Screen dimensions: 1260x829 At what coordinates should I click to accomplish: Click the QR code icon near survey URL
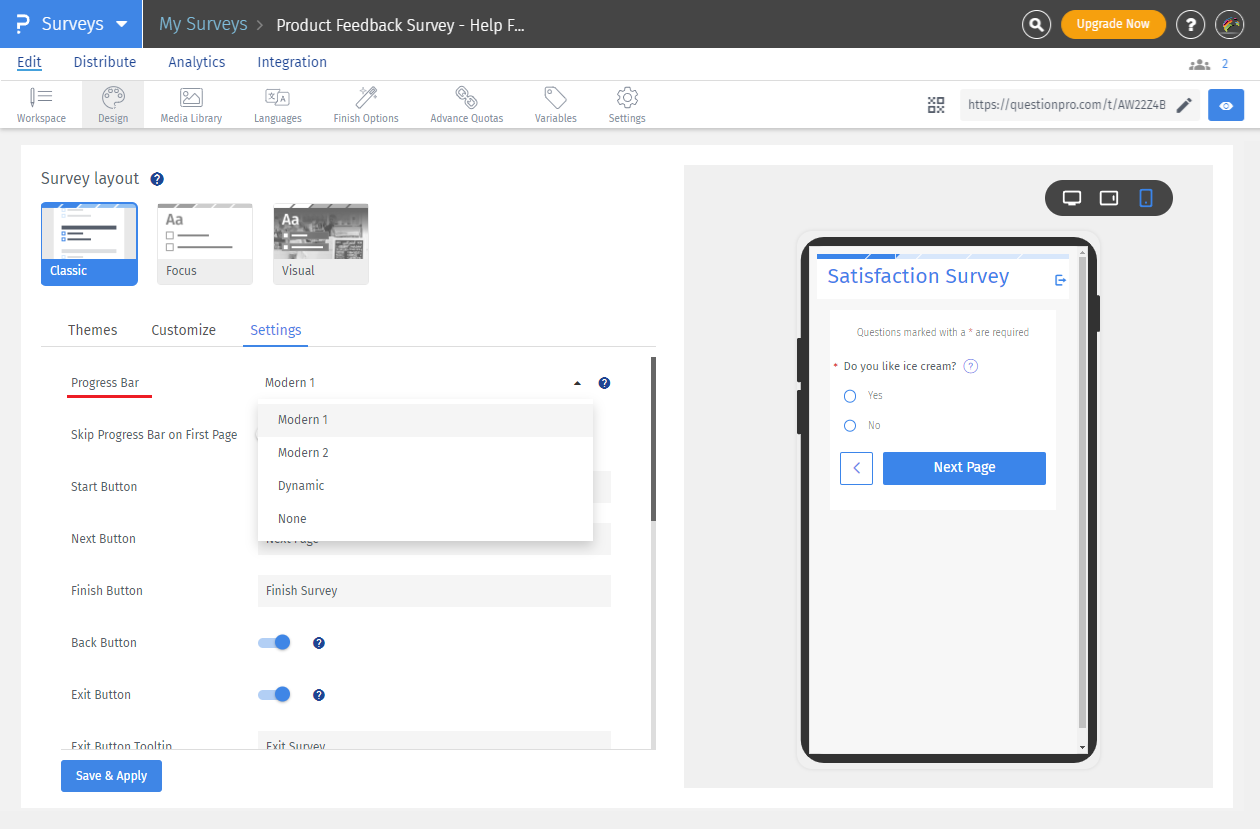(x=936, y=104)
